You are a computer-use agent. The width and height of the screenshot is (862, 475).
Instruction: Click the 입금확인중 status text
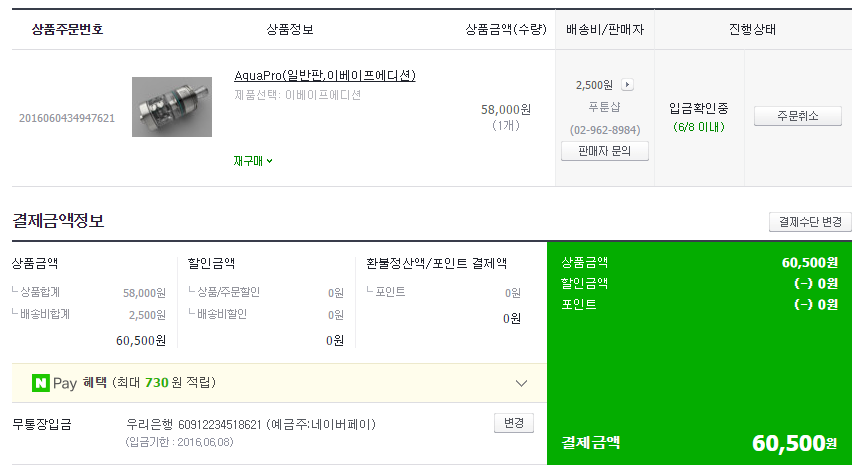[x=699, y=107]
